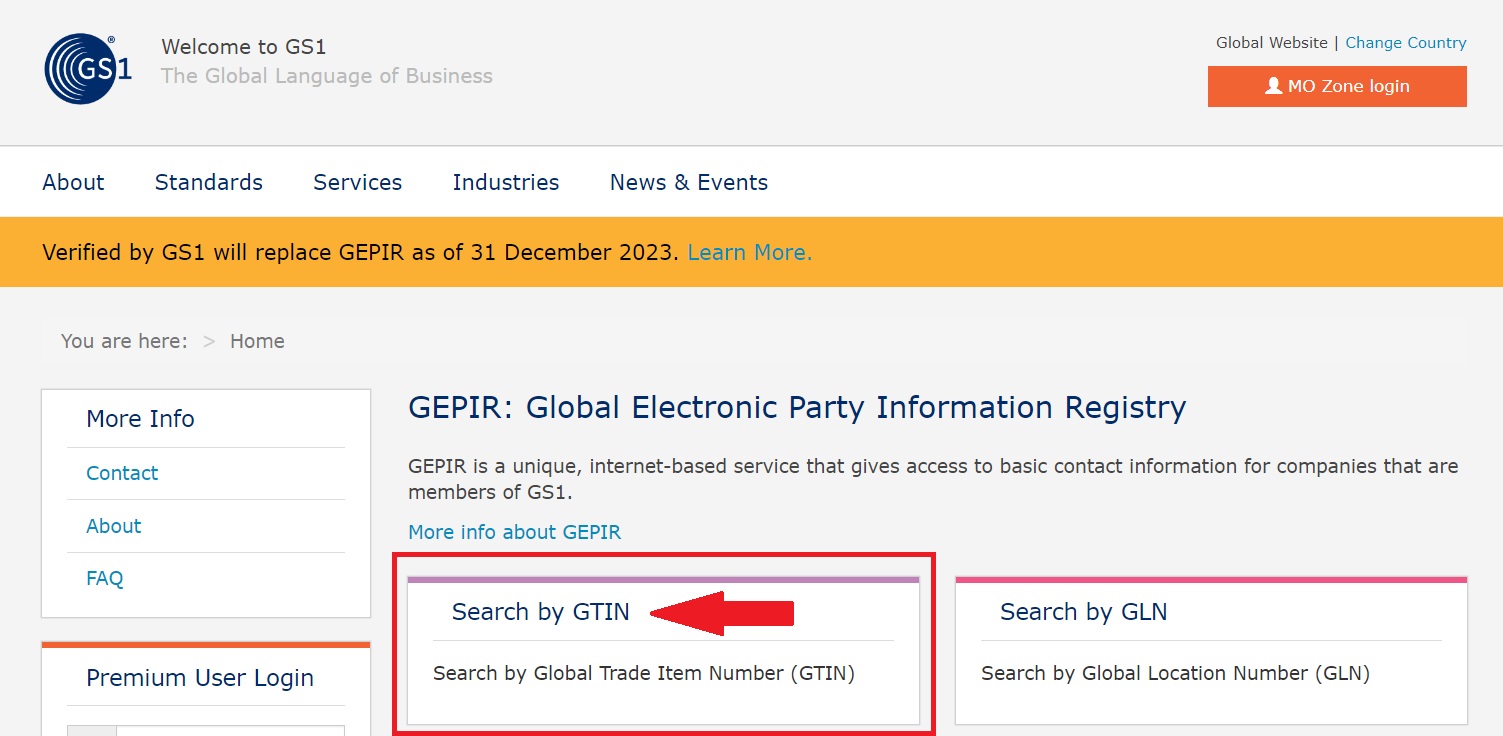
Task: Open the Standards navigation menu
Action: coord(209,182)
